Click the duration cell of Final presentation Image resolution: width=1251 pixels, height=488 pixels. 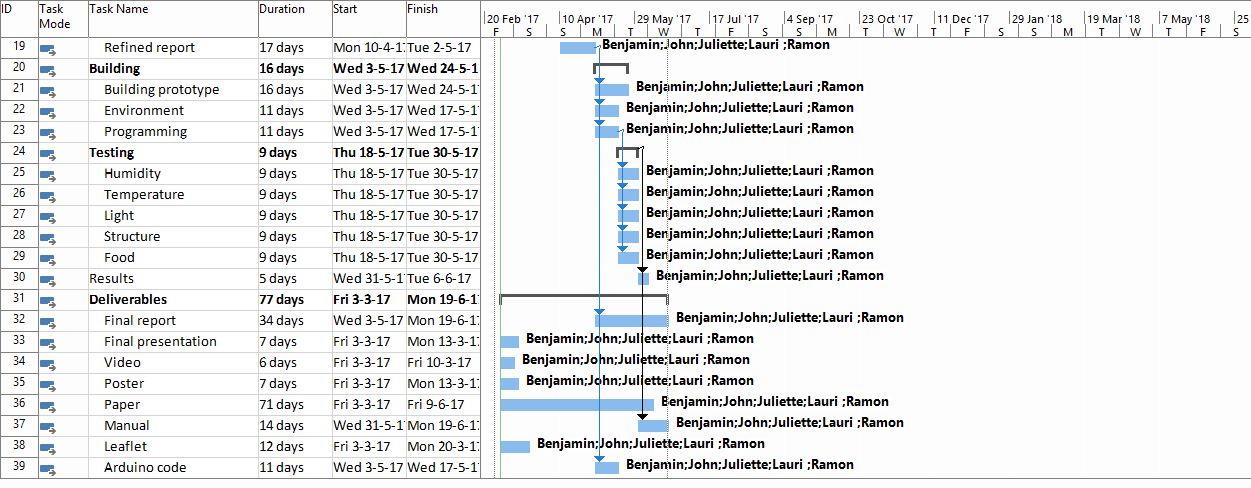point(294,342)
